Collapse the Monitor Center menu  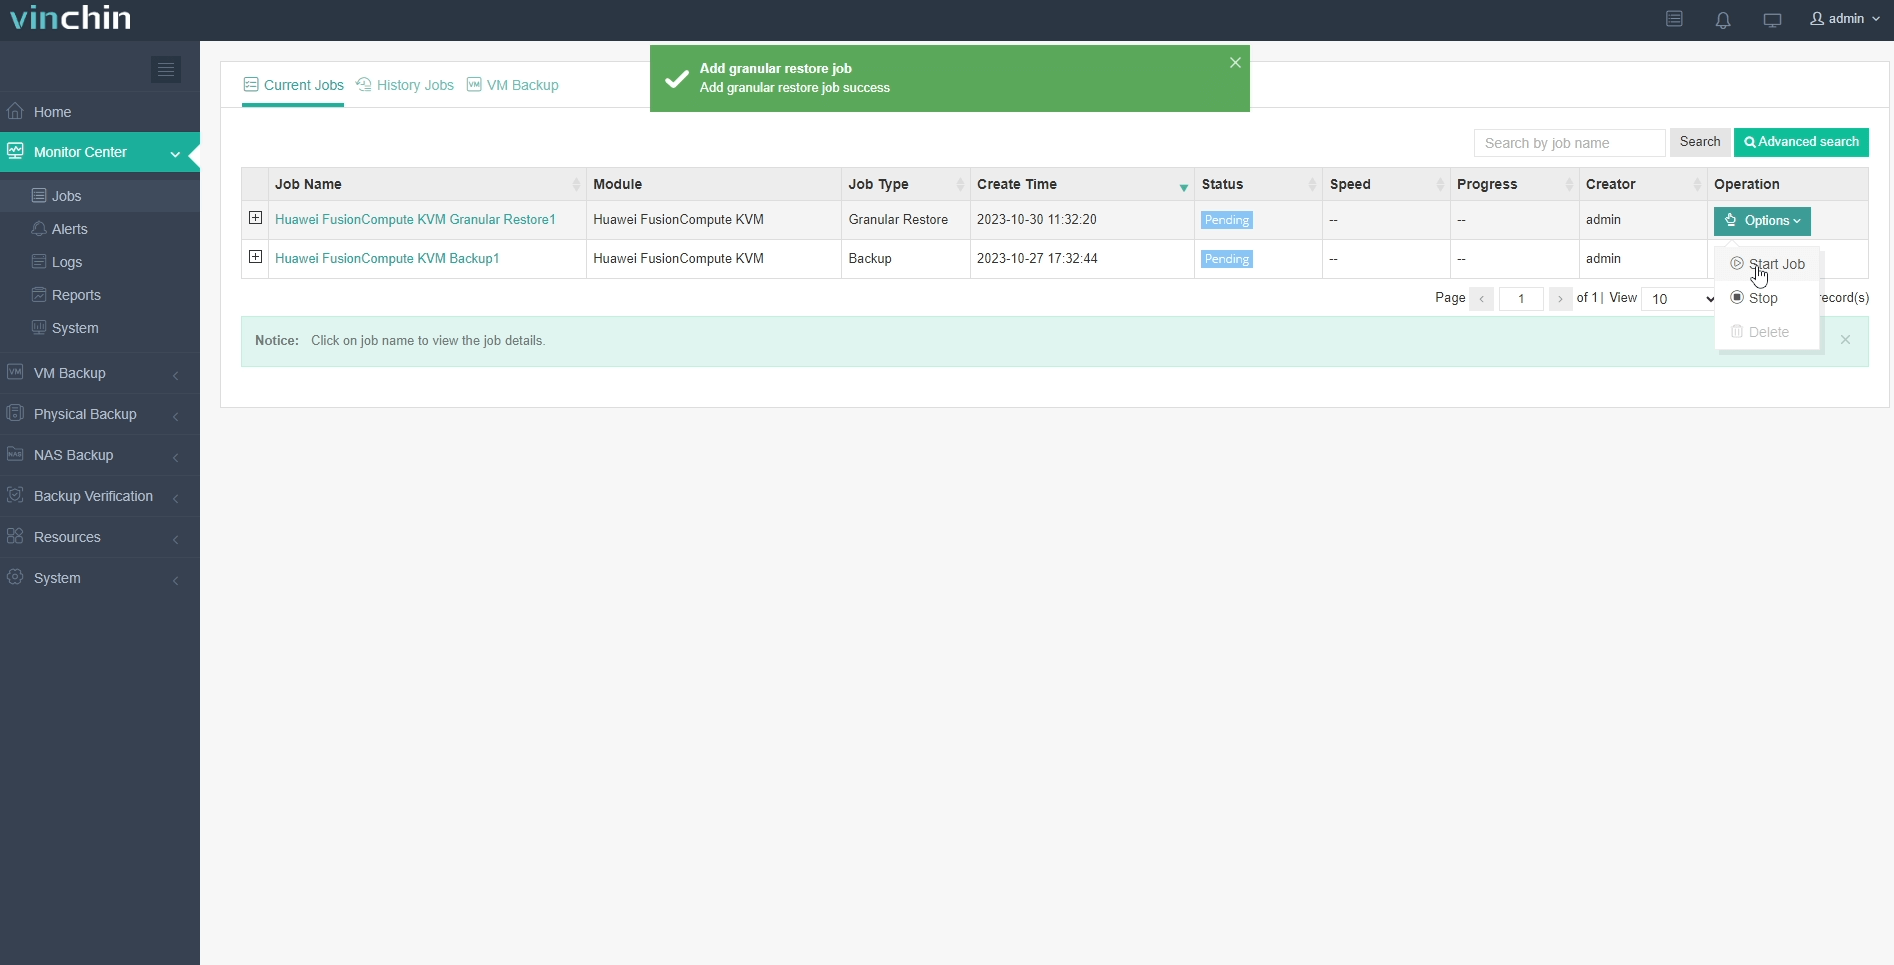(x=100, y=152)
